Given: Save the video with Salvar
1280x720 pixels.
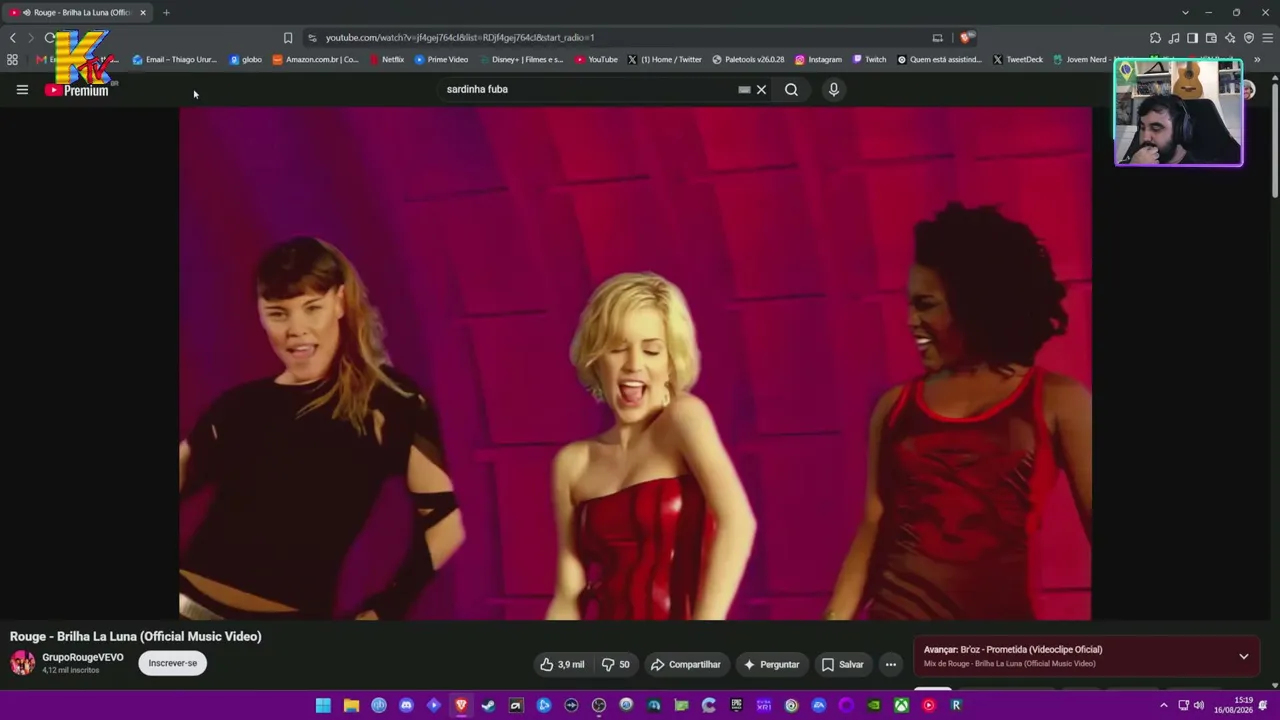Looking at the screenshot, I should [842, 664].
